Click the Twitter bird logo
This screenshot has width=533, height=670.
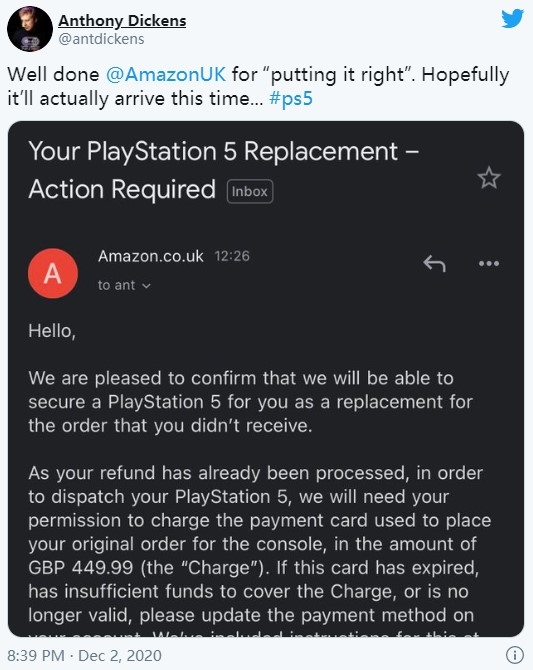[512, 18]
